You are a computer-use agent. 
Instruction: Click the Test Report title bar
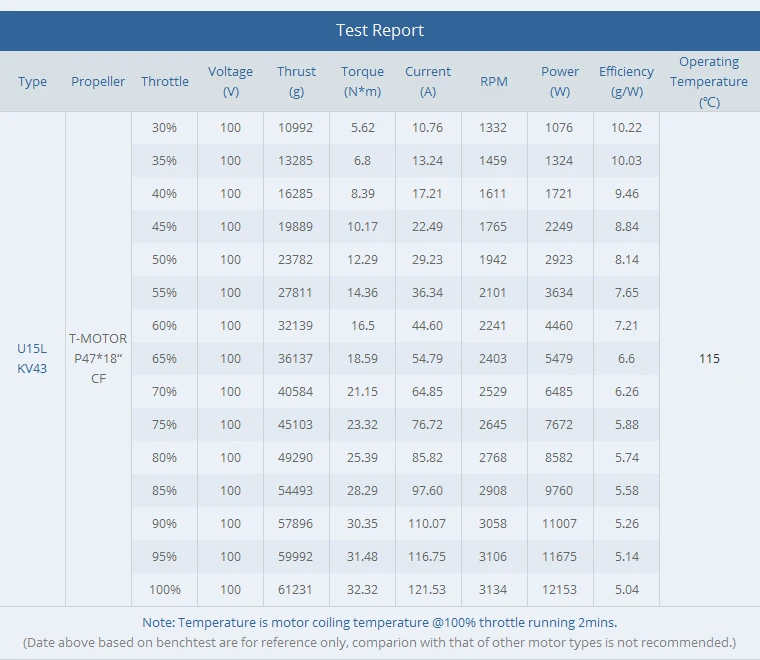380,30
